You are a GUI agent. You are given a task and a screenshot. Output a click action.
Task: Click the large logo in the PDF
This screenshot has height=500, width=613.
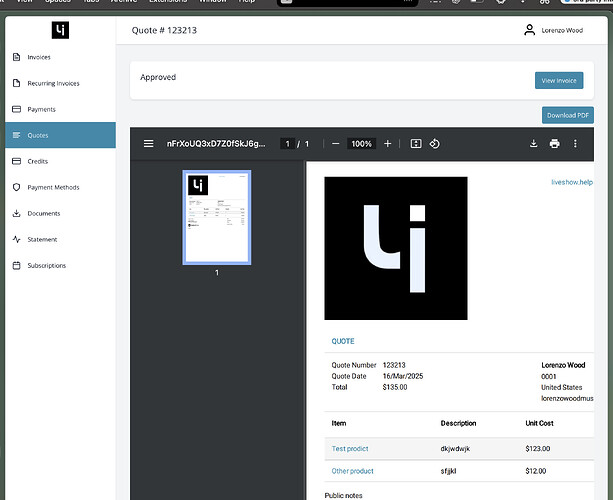tap(396, 248)
